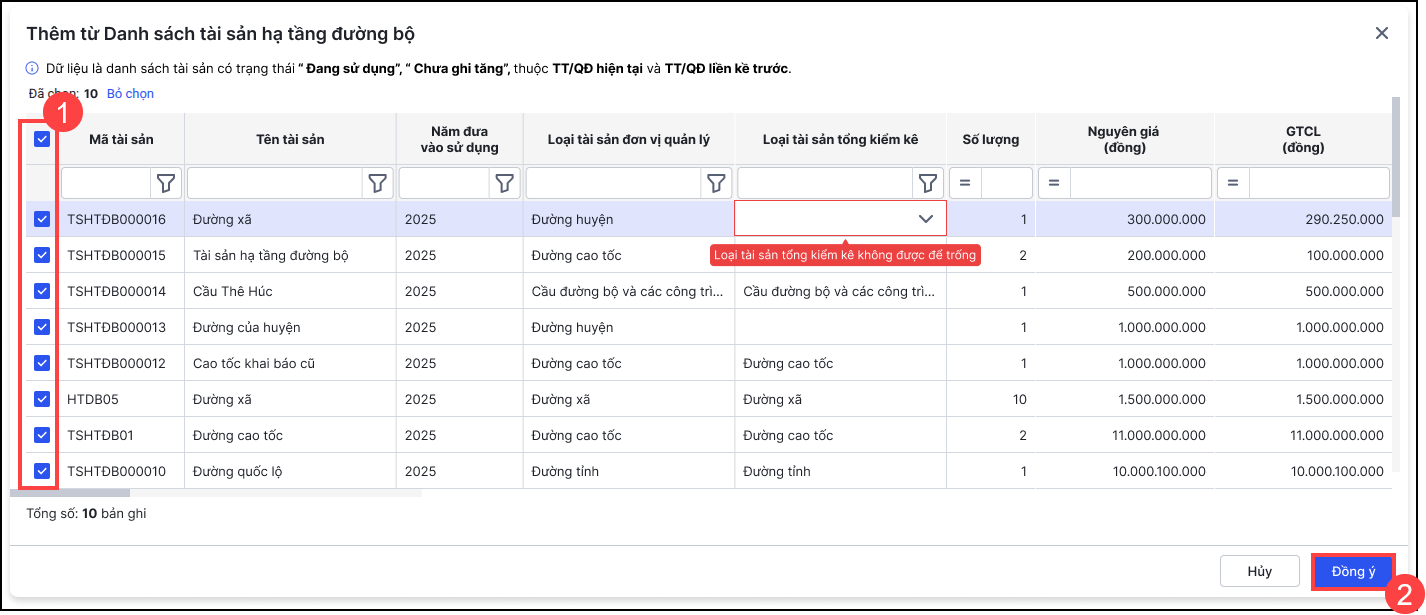Click equals operator in Nguyên giá filter
This screenshot has height=615, width=1426.
tap(1054, 183)
